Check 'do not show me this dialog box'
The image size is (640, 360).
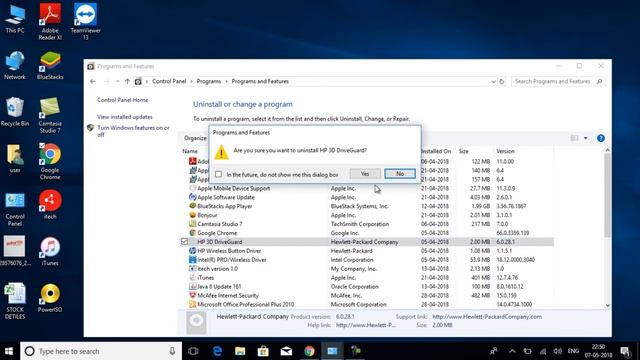tap(219, 174)
